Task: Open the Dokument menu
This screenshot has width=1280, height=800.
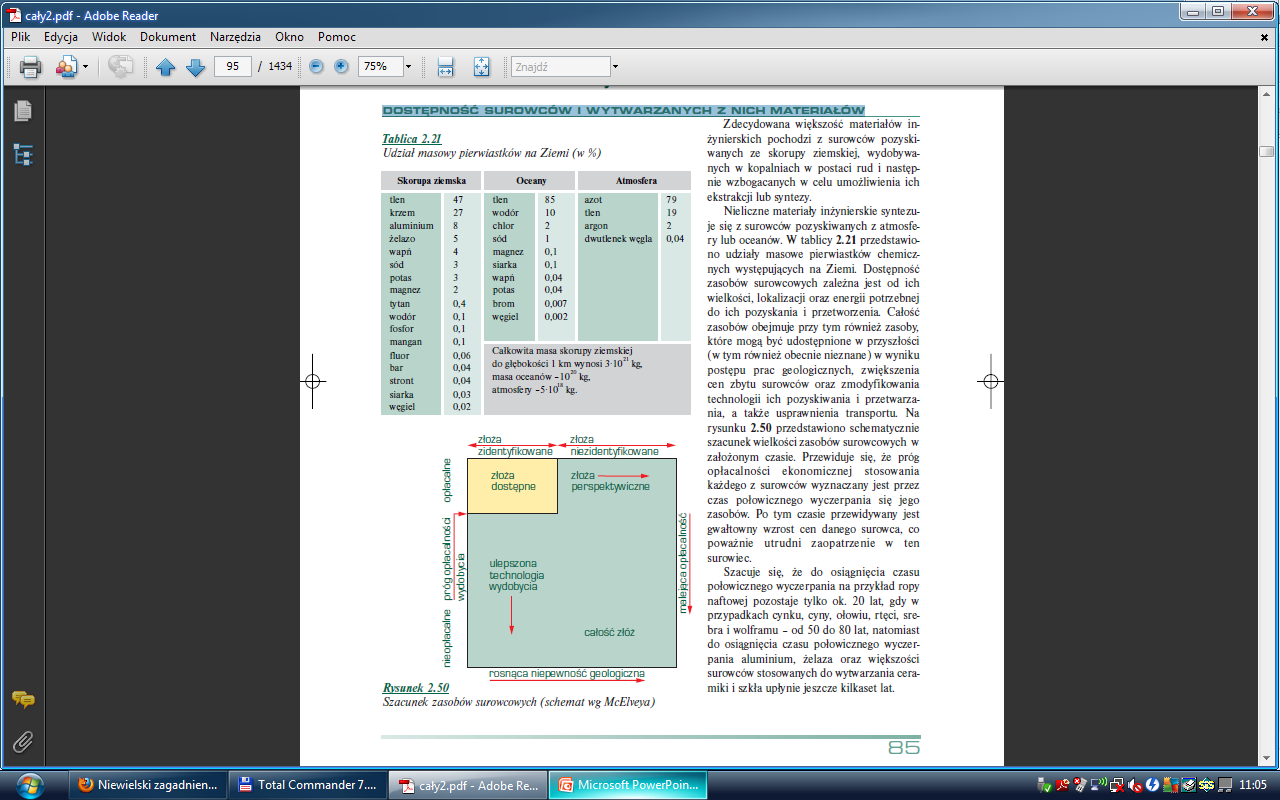Action: [167, 37]
